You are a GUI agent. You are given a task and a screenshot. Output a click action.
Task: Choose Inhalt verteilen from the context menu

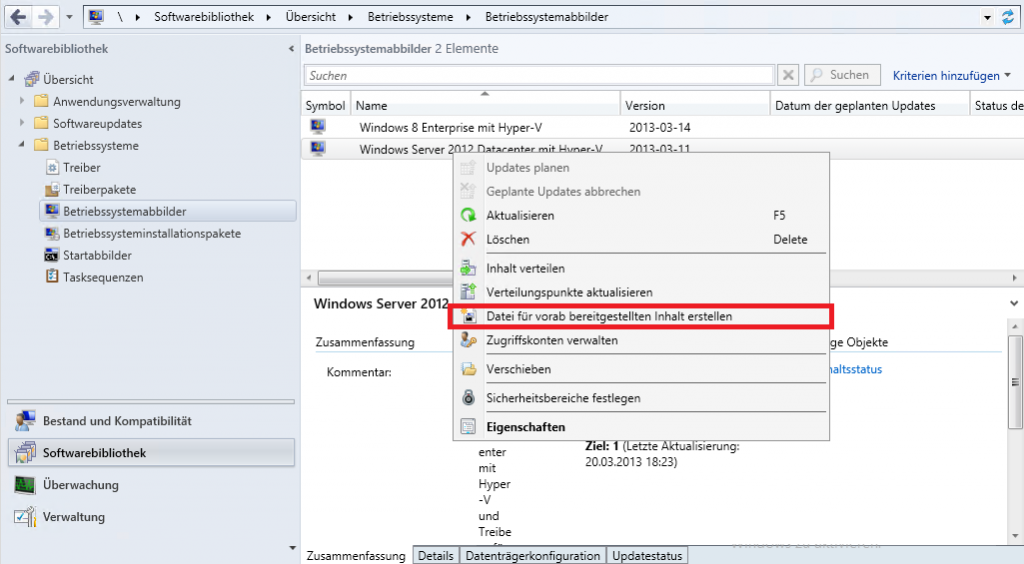525,268
